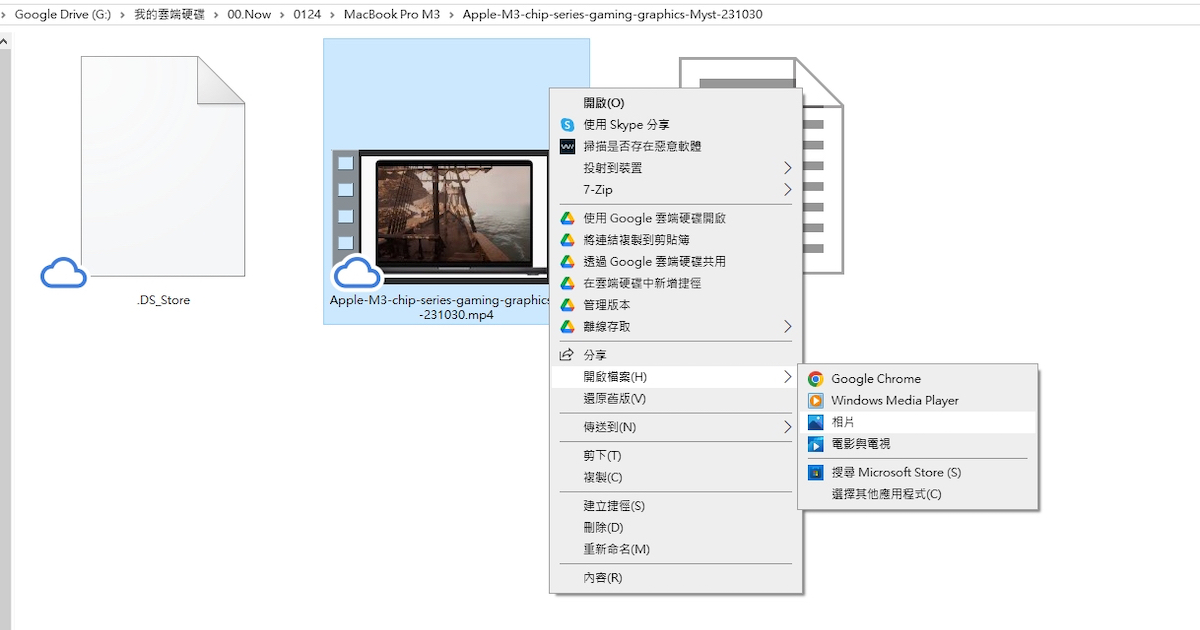Open breadcrumb chevron after MacBook Pro M3
This screenshot has width=1200, height=630.
(452, 15)
